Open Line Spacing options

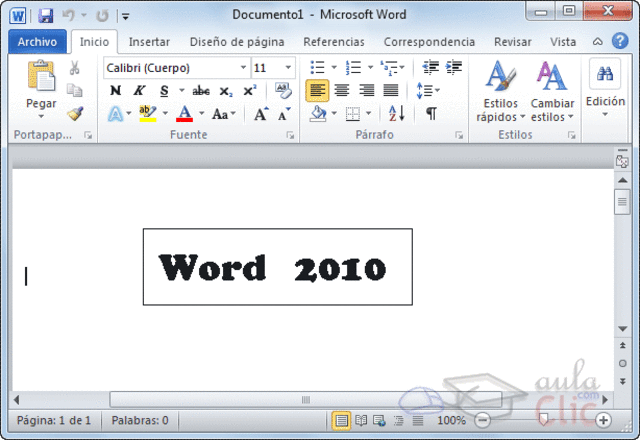[x=427, y=91]
